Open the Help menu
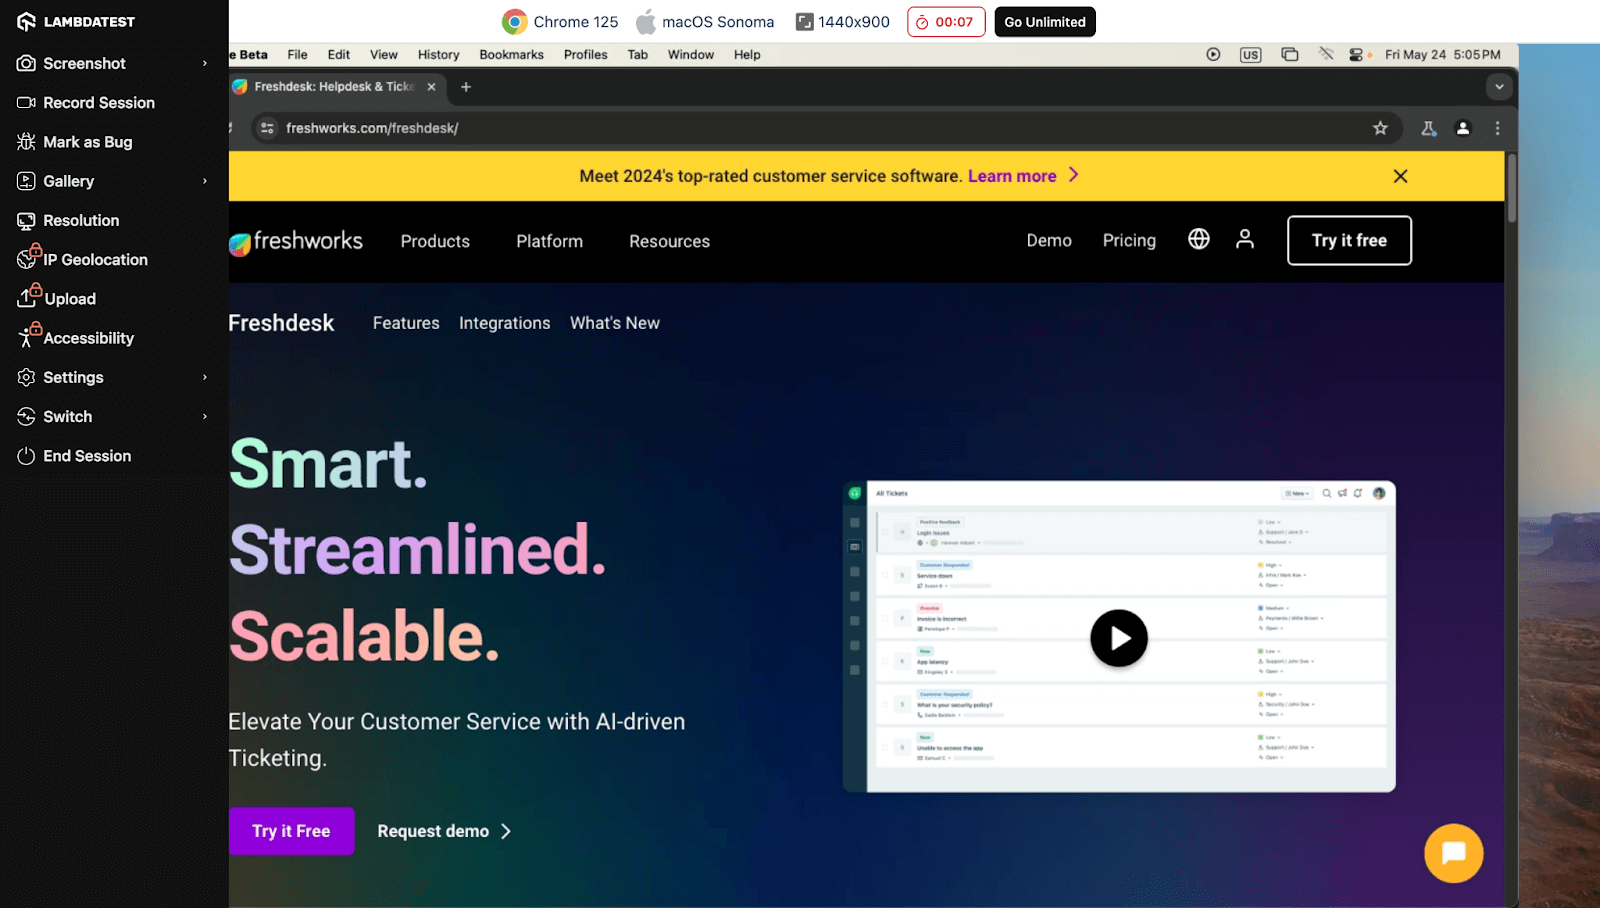 point(747,55)
